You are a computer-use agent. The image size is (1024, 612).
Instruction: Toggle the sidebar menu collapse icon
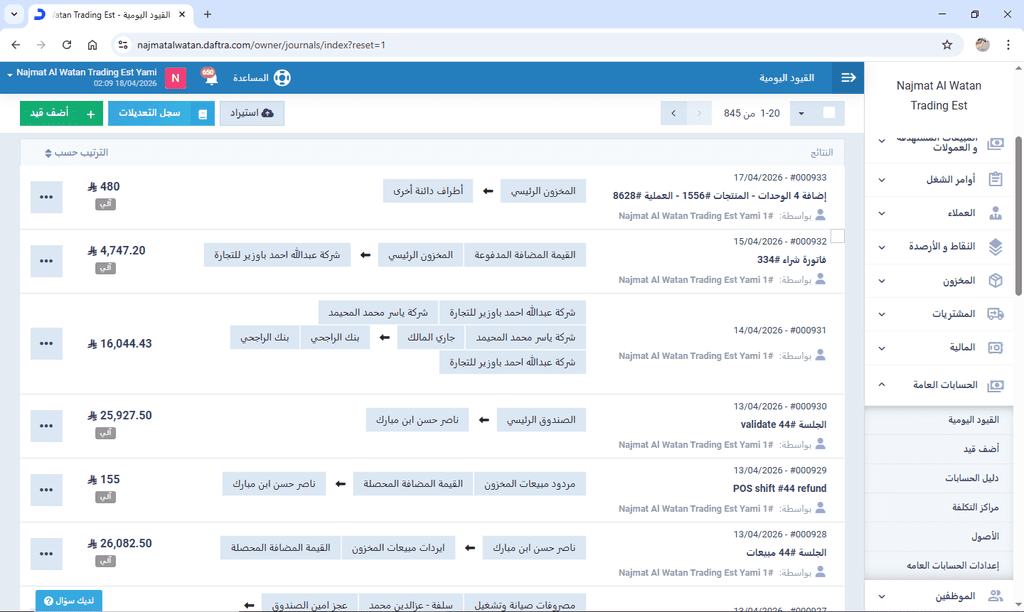pos(848,78)
